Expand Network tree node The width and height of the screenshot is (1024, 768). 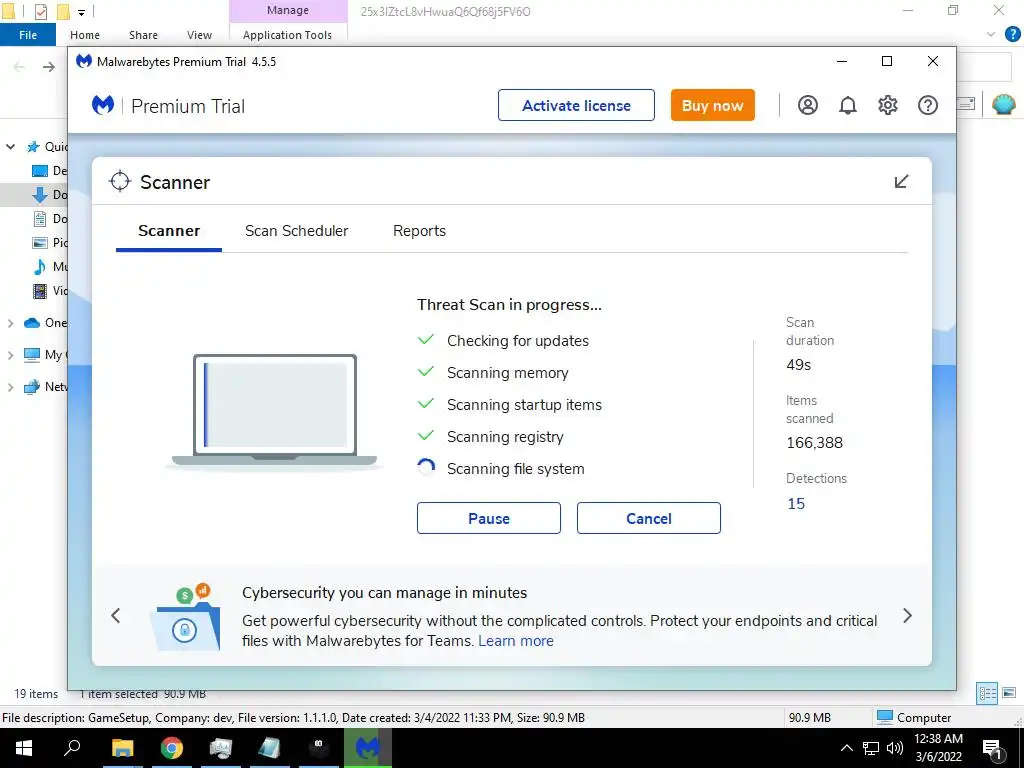click(10, 387)
